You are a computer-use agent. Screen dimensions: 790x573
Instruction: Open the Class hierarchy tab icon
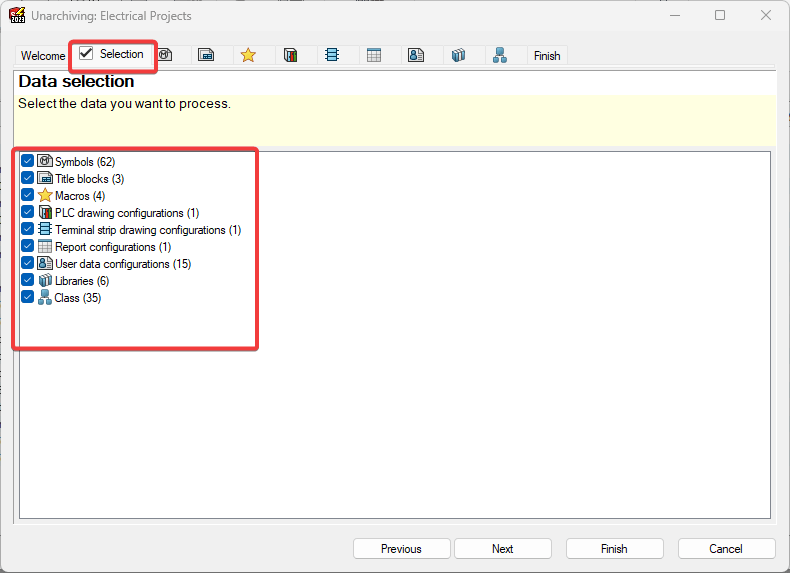pos(500,55)
